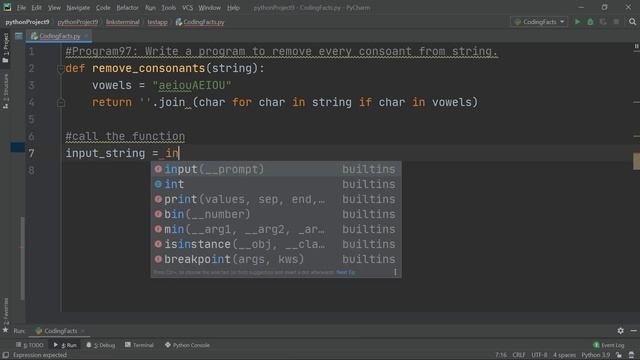Image resolution: width=640 pixels, height=360 pixels.
Task: Select input(__prompt) completion suggestion
Action: [x=276, y=169]
